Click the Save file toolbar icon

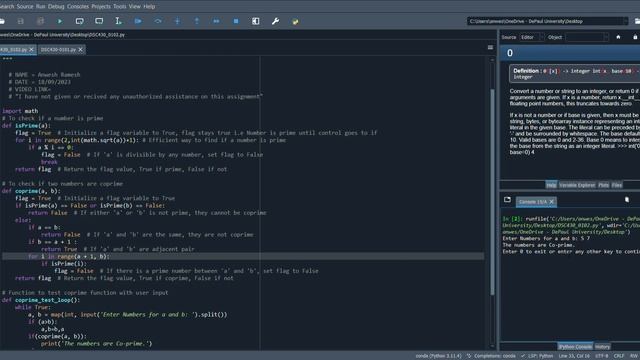point(20,21)
